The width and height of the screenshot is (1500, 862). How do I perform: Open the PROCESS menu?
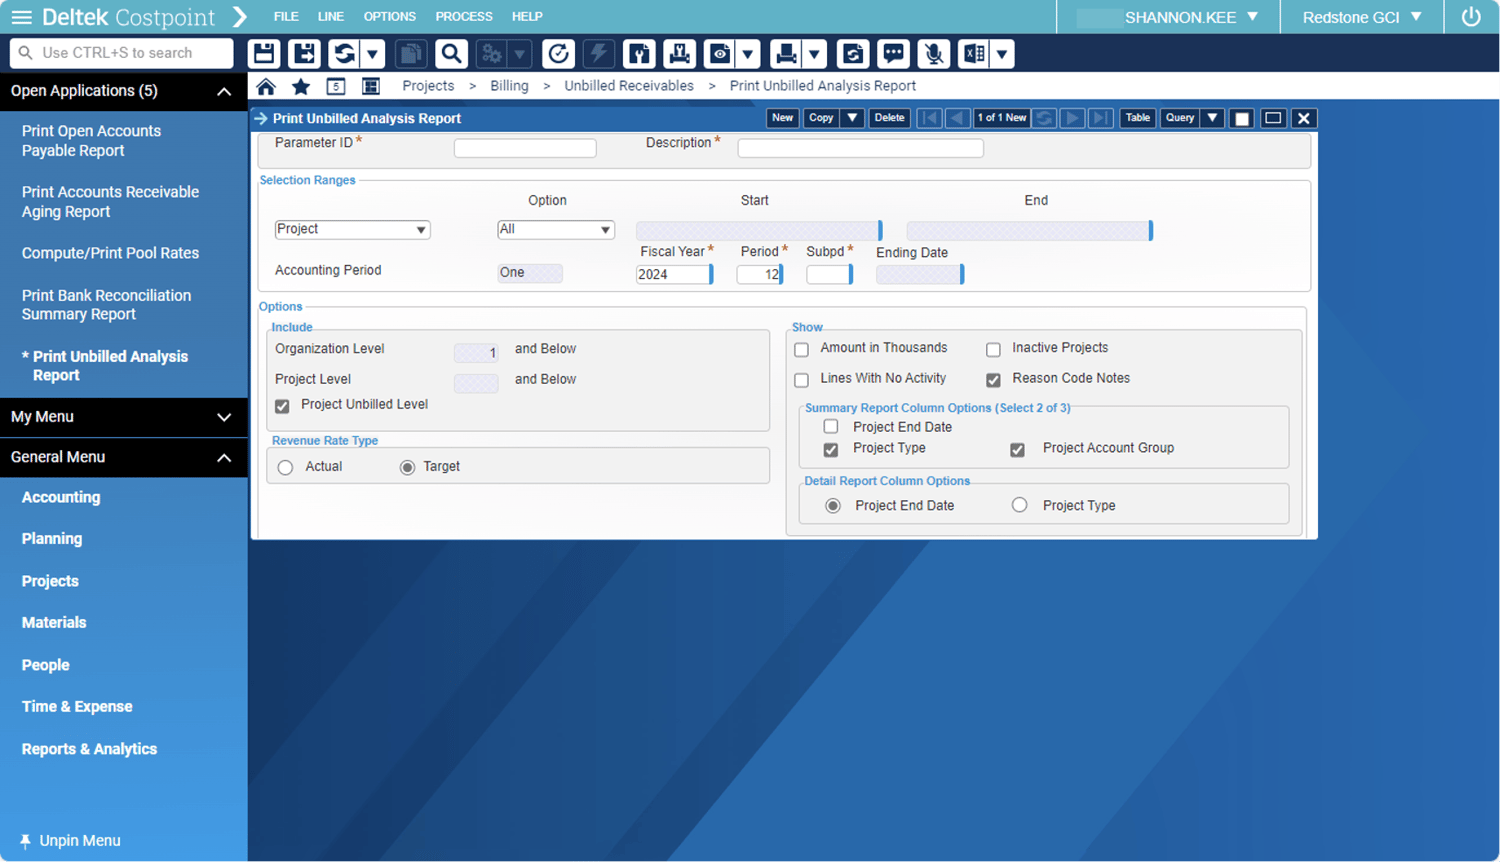463,16
